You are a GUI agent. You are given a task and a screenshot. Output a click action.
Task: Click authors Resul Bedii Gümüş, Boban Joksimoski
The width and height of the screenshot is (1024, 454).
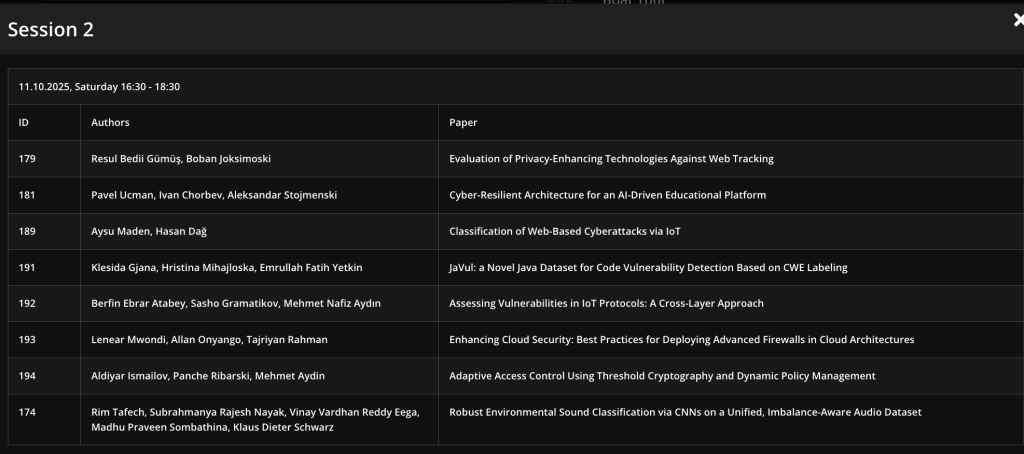coord(180,159)
